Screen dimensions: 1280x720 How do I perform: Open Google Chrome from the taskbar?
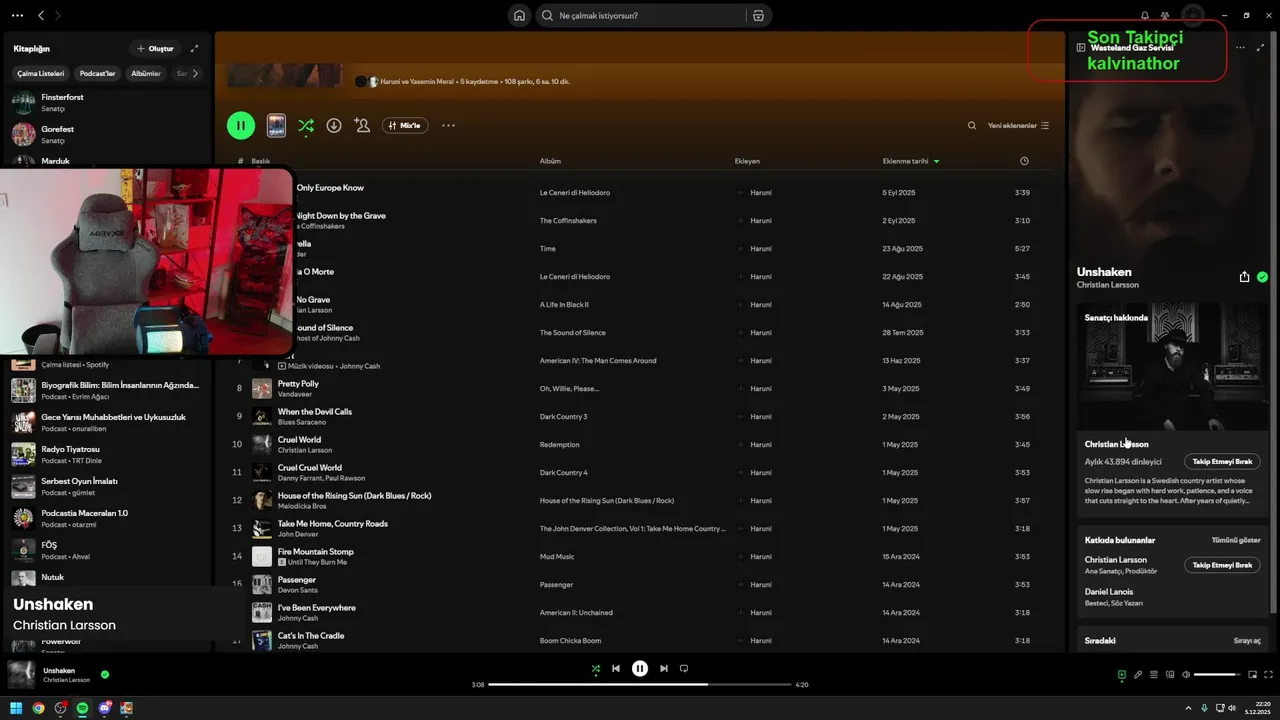[38, 708]
